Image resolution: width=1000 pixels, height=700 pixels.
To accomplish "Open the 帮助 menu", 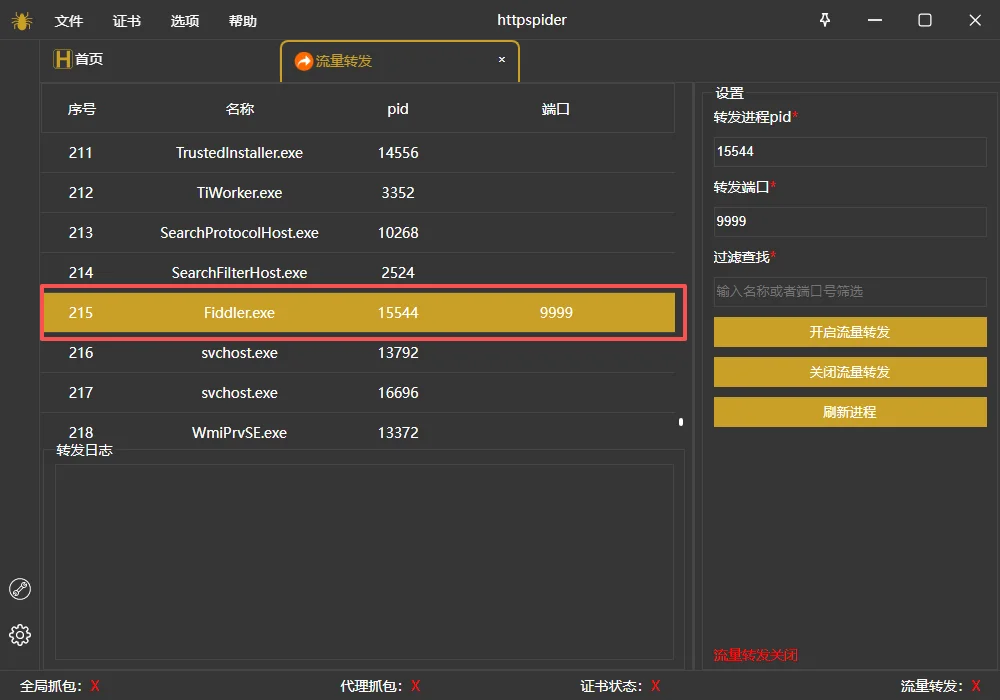I will click(x=243, y=21).
